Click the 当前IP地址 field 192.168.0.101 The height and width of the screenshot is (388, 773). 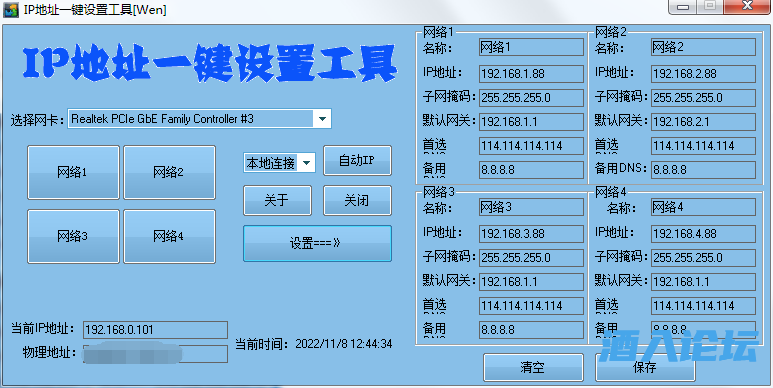[155, 330]
